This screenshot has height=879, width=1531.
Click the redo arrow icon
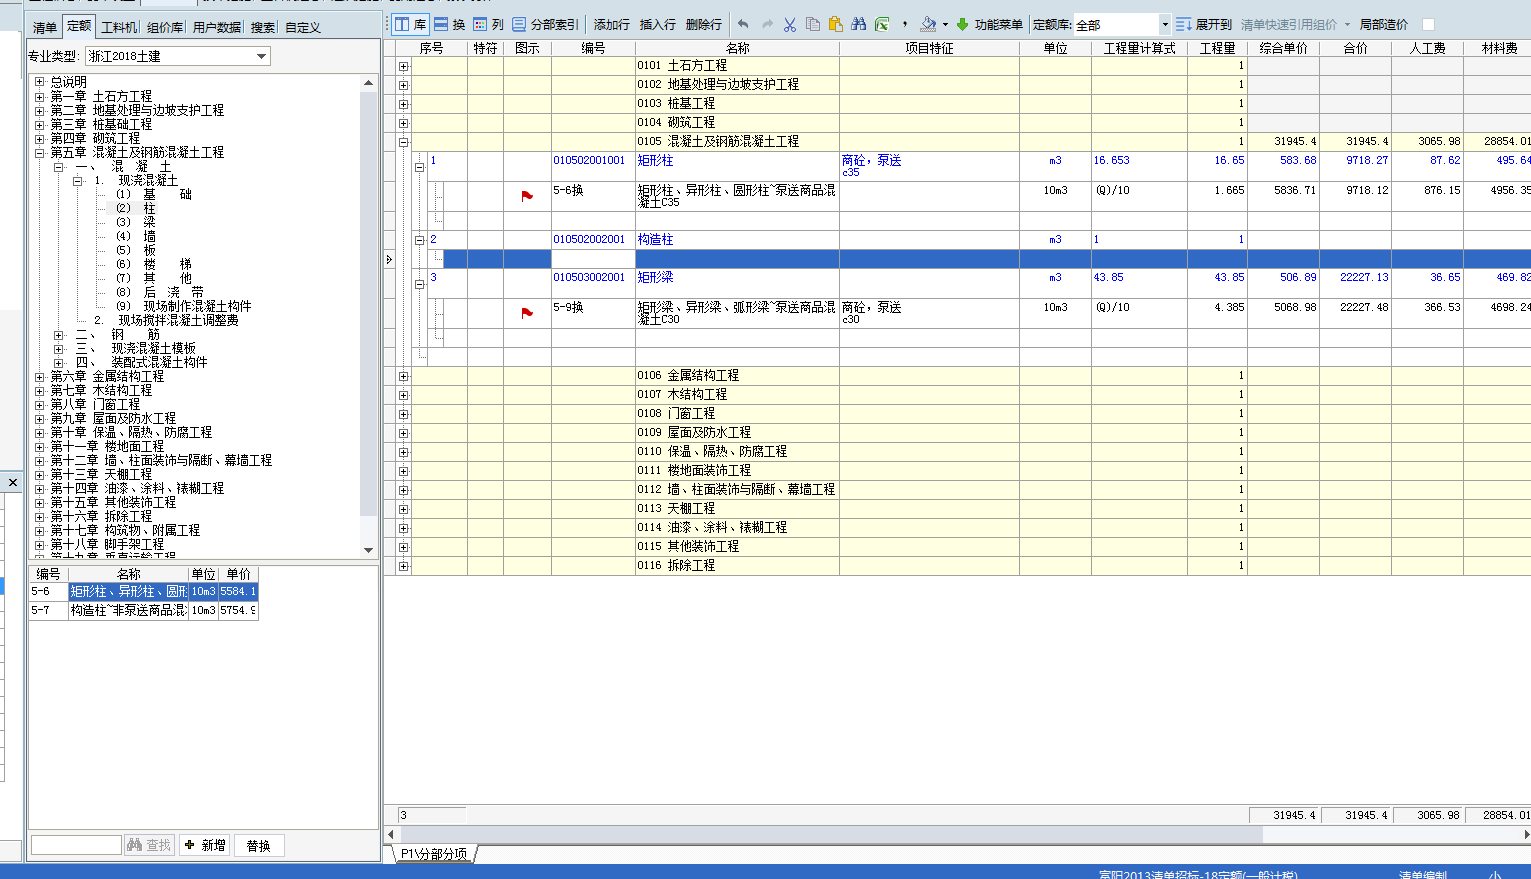767,24
